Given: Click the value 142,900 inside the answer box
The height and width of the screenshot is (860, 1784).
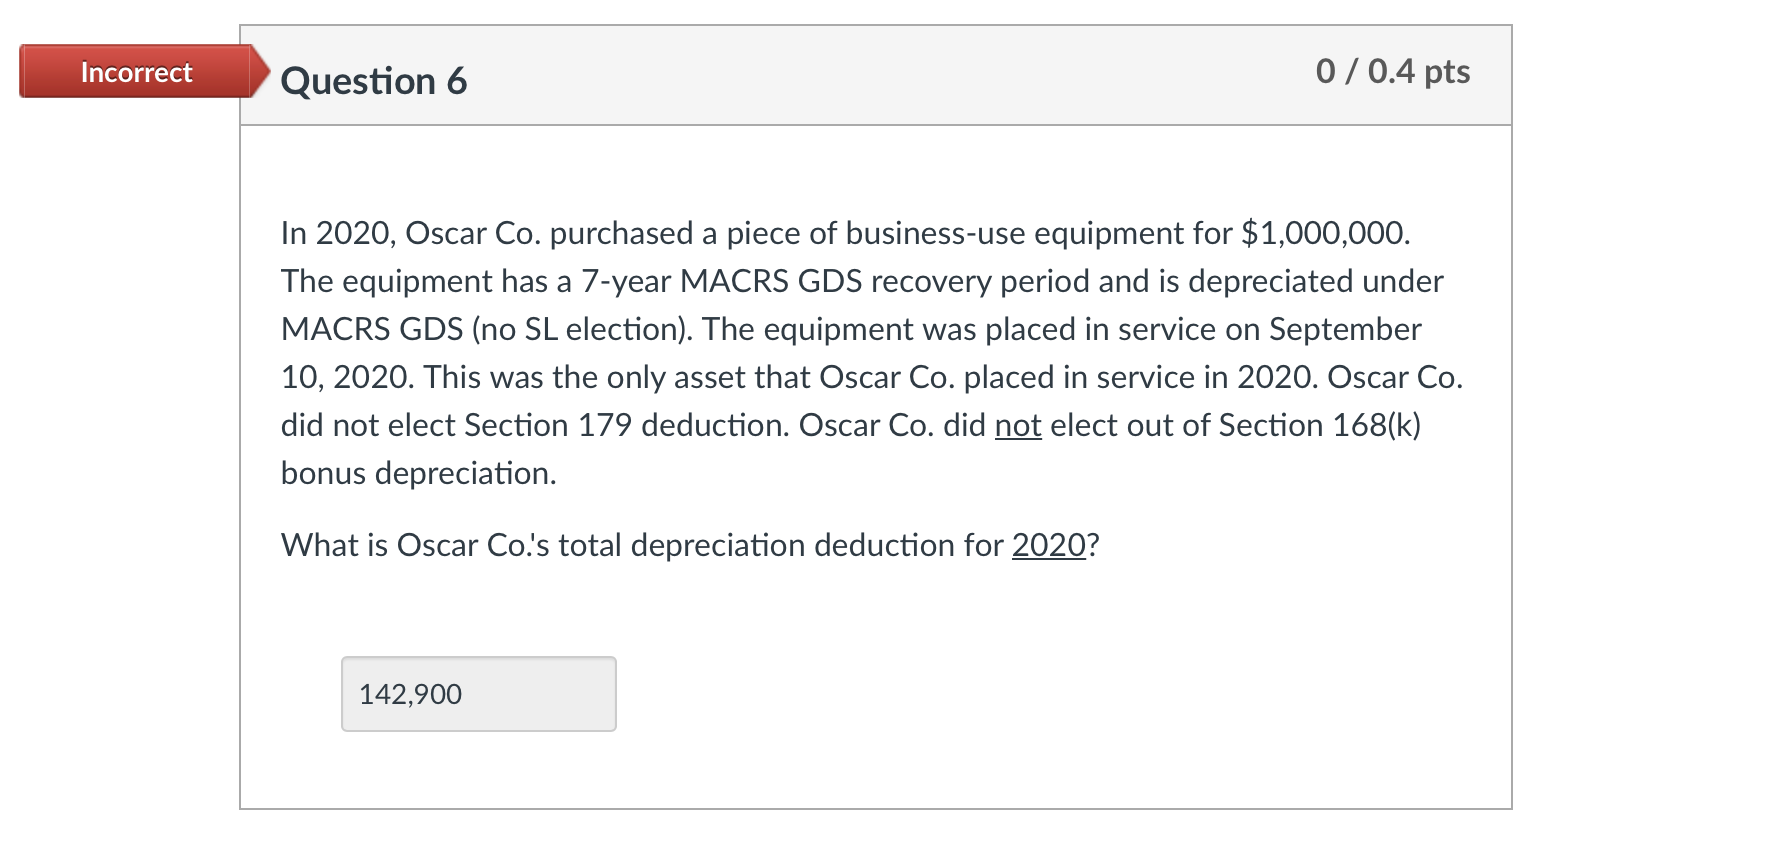Looking at the screenshot, I should pyautogui.click(x=410, y=693).
